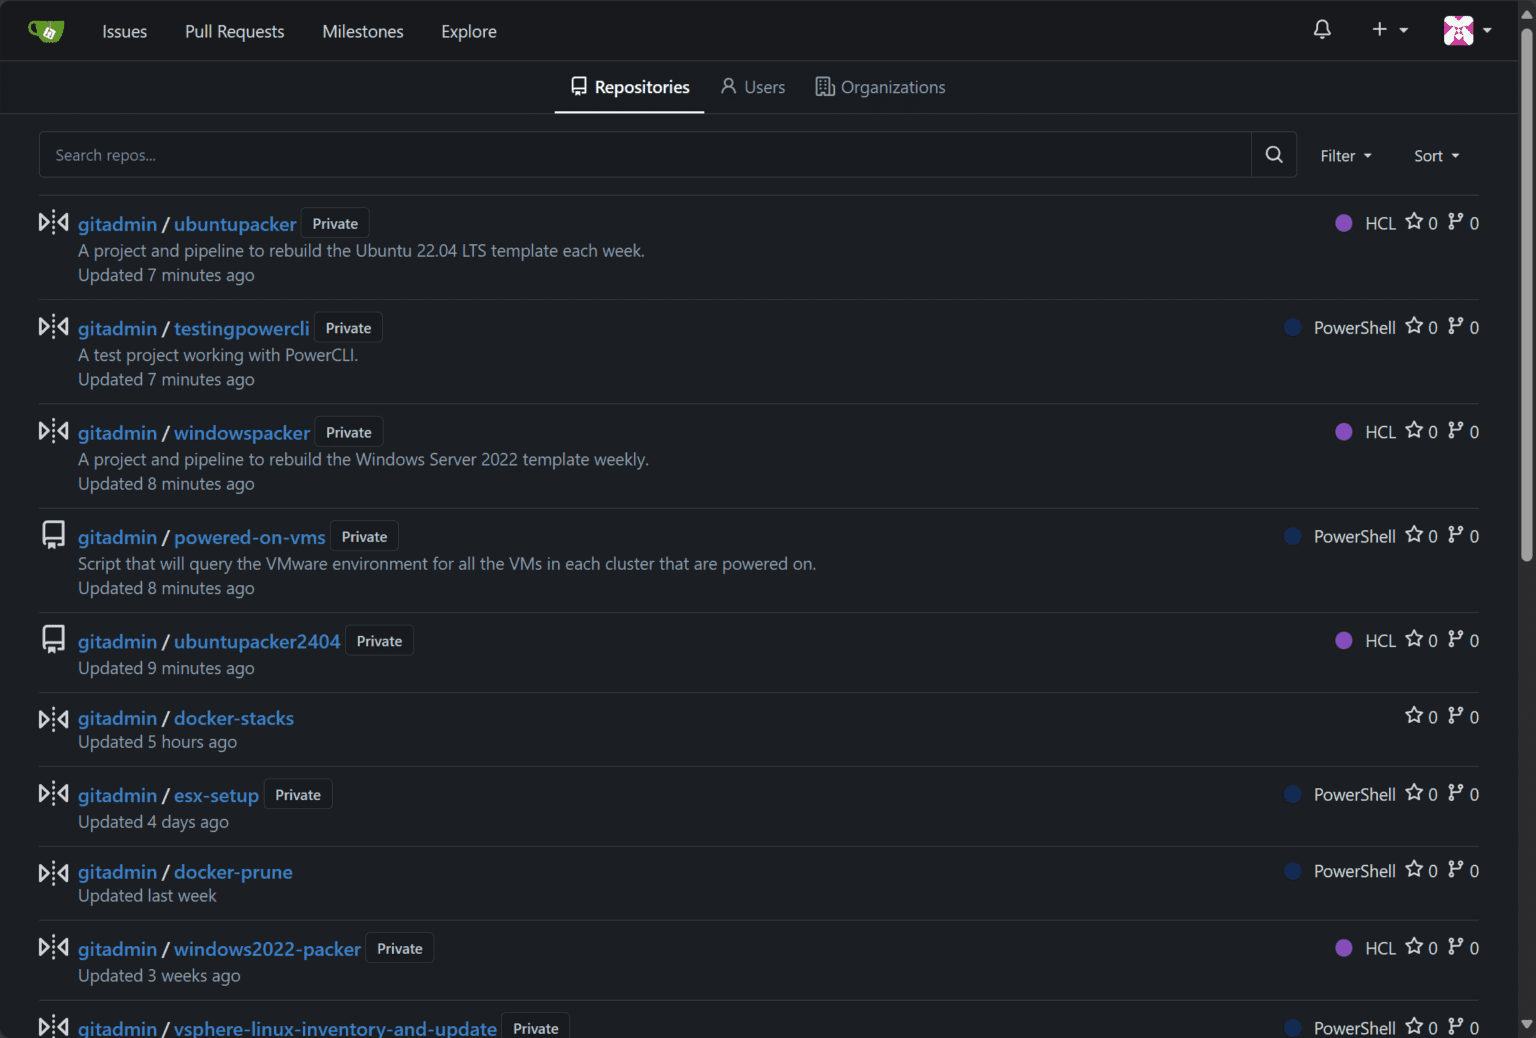Open the docker-stacks repository
1536x1038 pixels.
click(233, 718)
